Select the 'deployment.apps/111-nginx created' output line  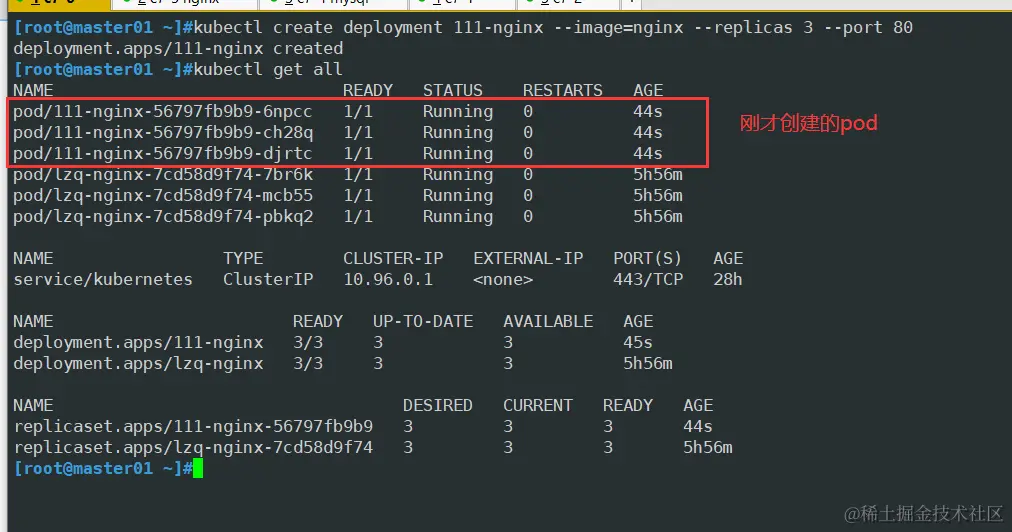click(x=178, y=48)
